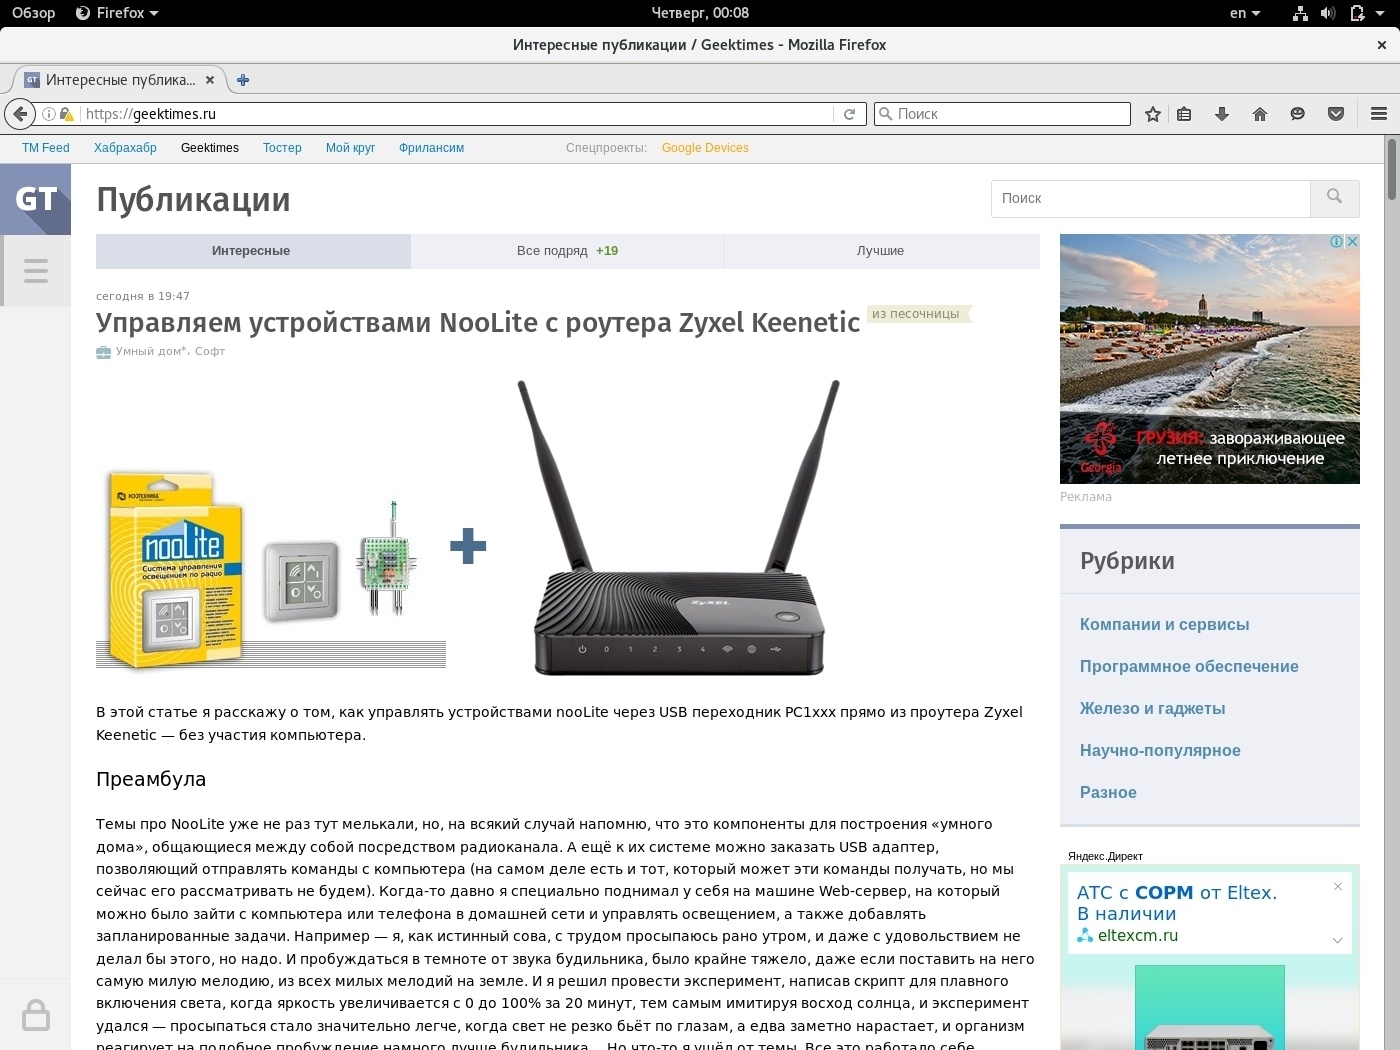Save page to Pocket icon
This screenshot has width=1400, height=1050.
click(1336, 114)
